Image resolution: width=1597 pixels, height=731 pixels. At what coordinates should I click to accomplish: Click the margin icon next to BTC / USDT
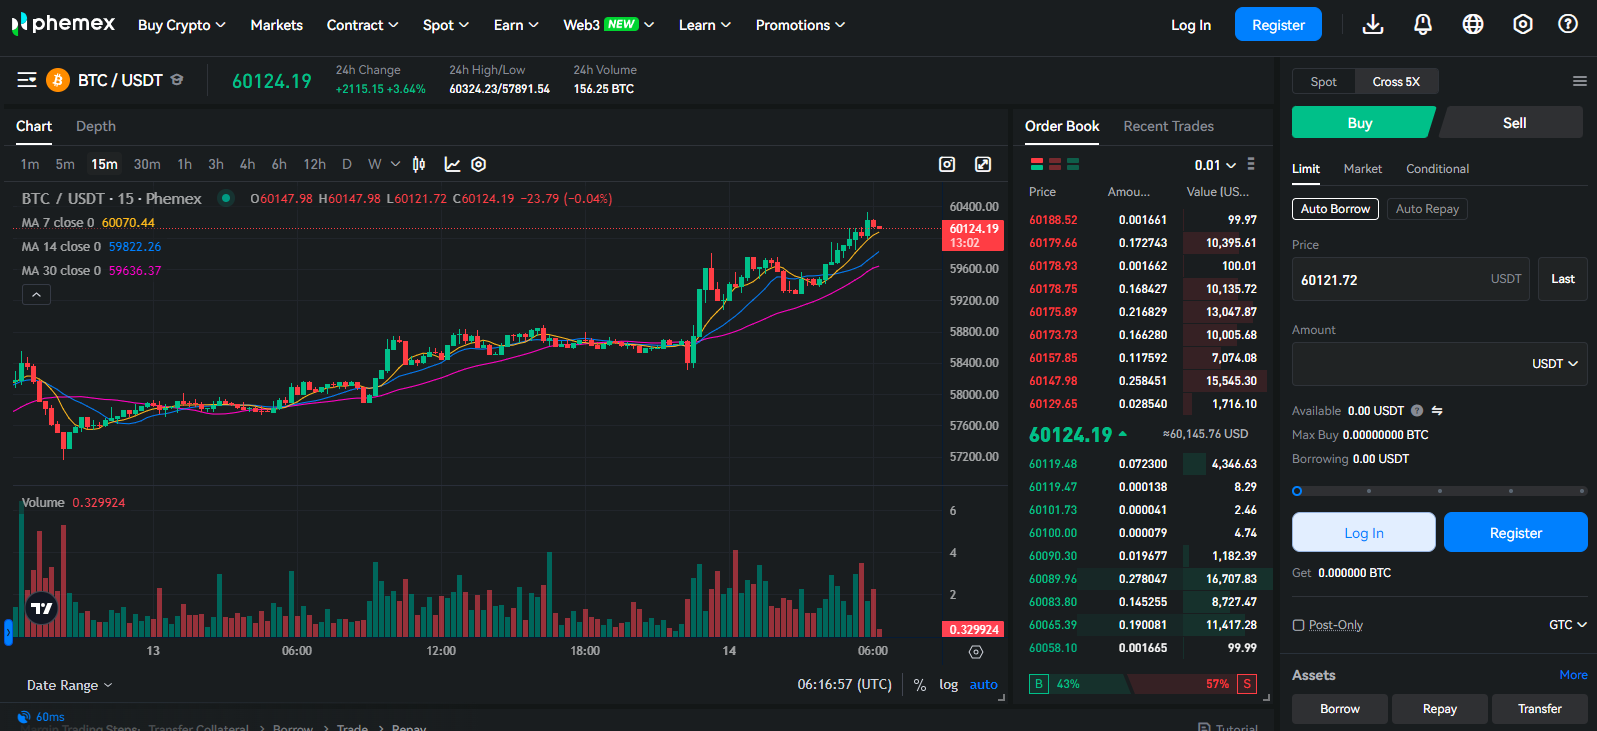tap(177, 80)
